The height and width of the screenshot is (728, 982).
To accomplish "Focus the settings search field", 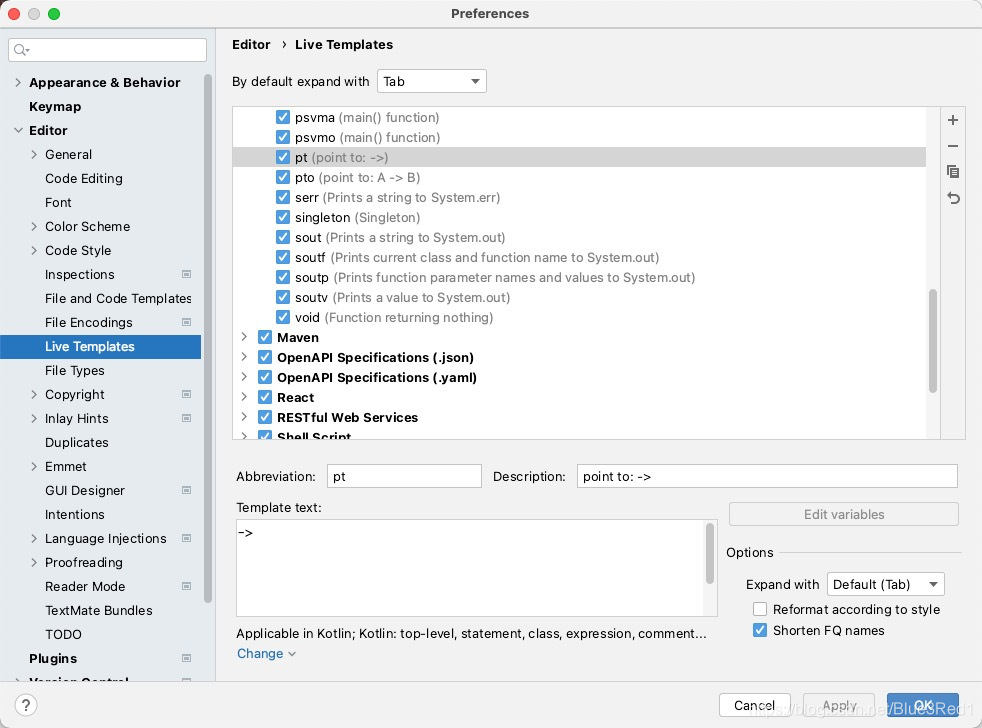I will (x=108, y=50).
